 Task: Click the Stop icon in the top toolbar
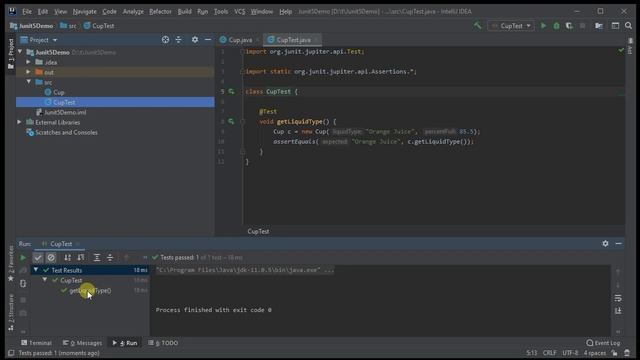[582, 26]
